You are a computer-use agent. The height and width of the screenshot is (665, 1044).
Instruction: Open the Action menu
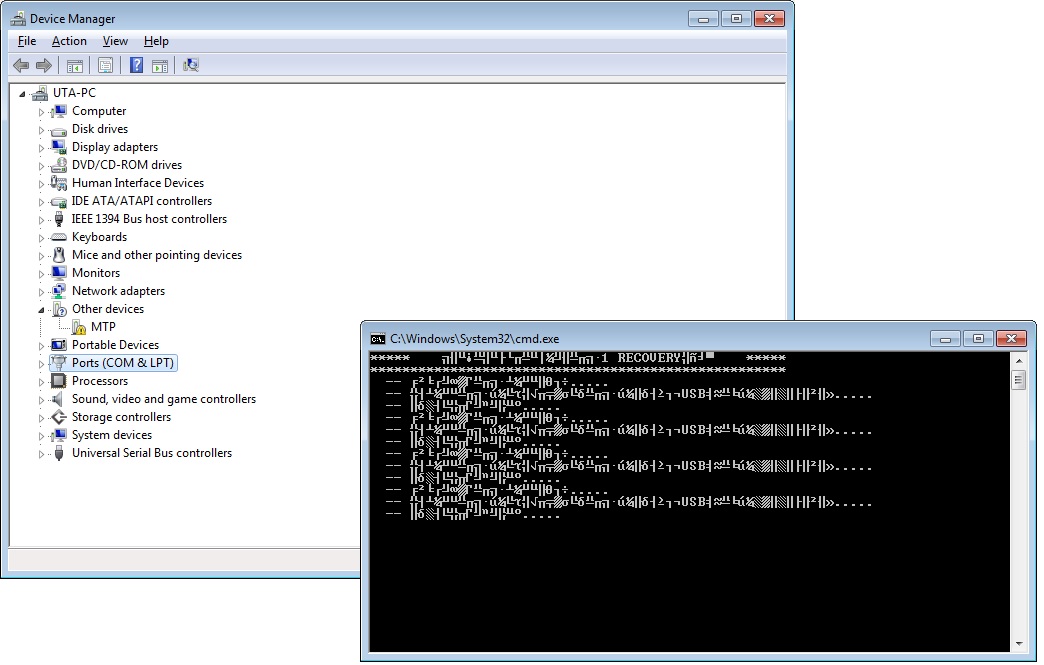tap(69, 41)
